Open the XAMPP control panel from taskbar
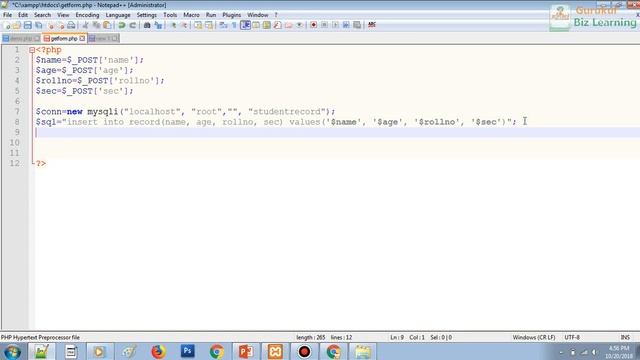The width and height of the screenshot is (640, 360). click(275, 351)
